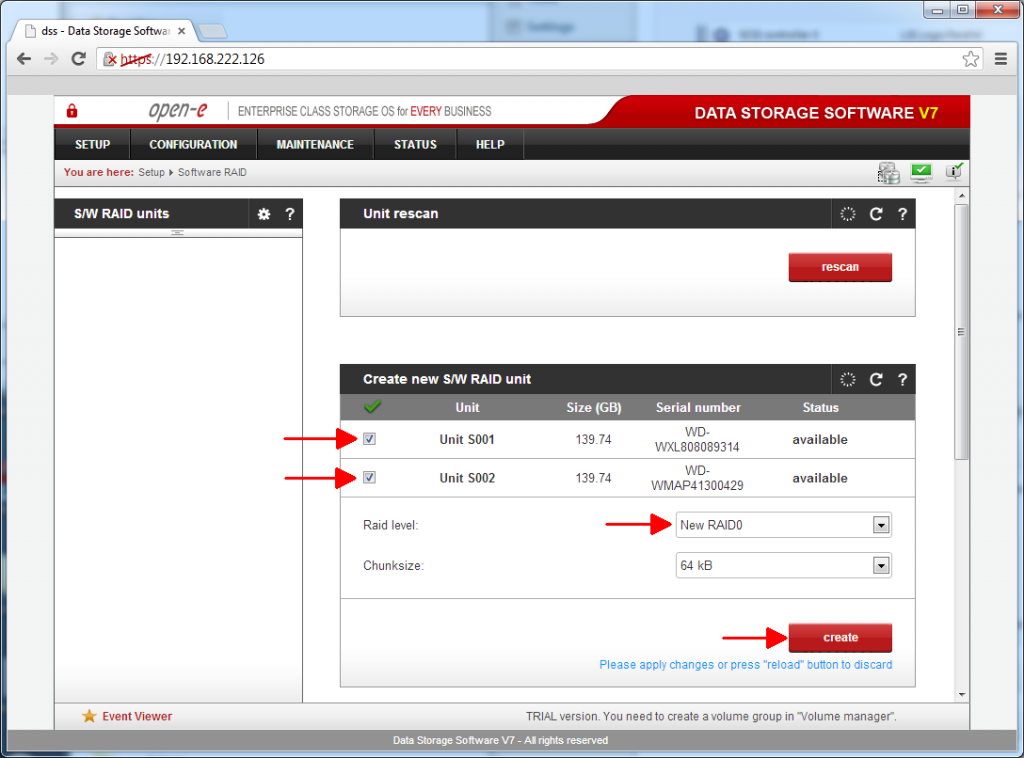The image size is (1024, 758).
Task: Switch to the CONFIGURATION tab
Action: click(192, 144)
